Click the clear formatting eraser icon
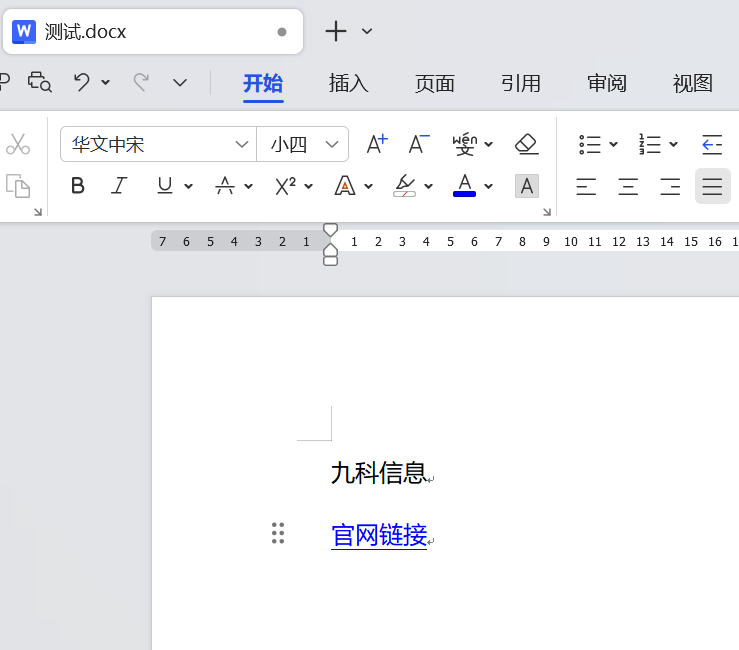 (526, 144)
